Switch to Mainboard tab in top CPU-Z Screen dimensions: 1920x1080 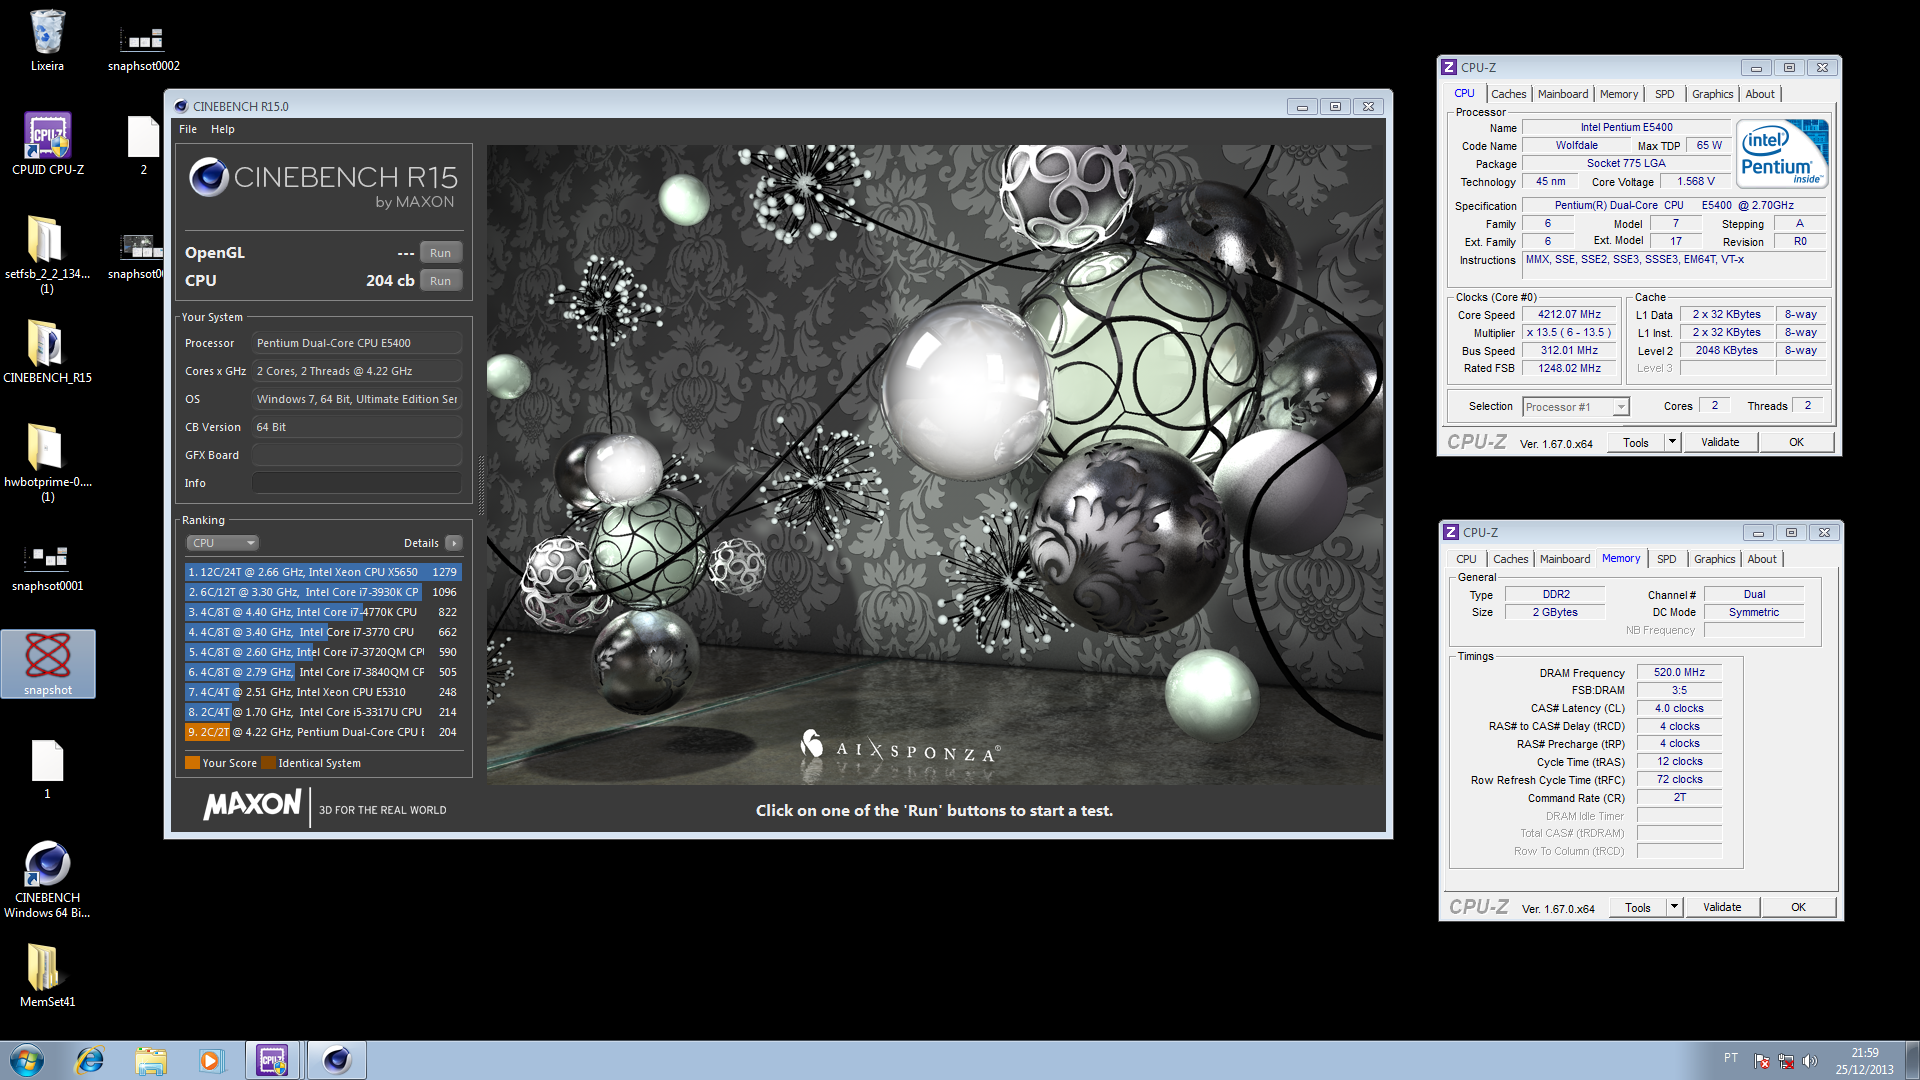pos(1562,94)
